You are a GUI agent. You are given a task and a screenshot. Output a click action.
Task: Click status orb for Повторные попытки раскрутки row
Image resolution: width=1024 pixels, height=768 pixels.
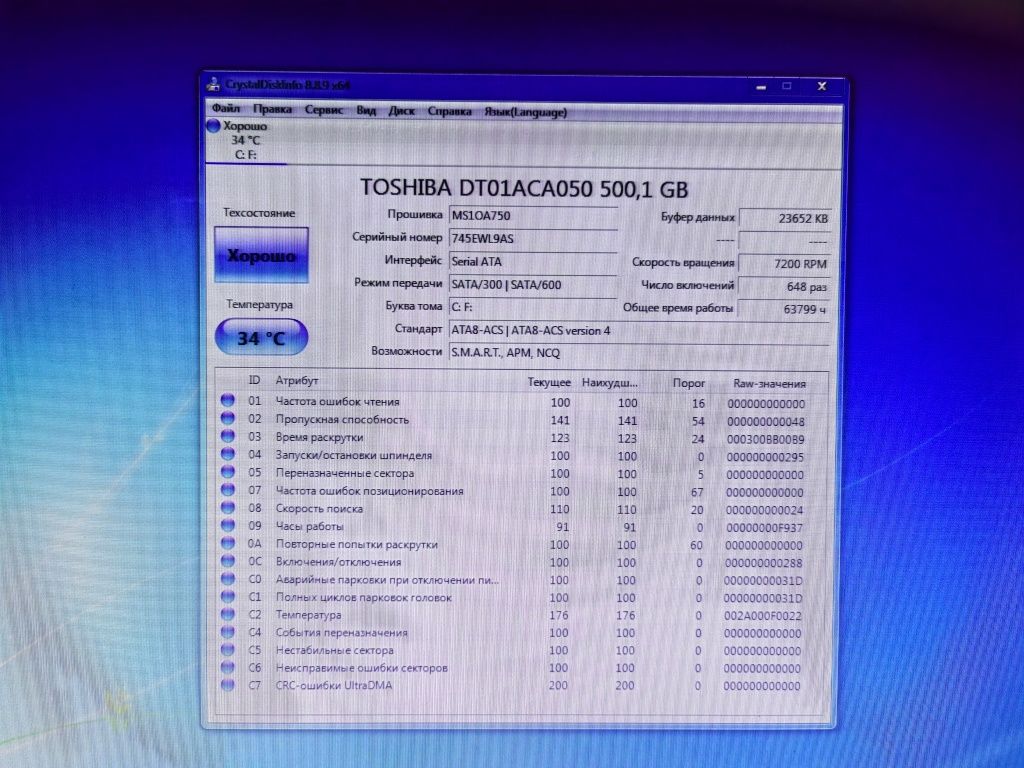[x=228, y=543]
